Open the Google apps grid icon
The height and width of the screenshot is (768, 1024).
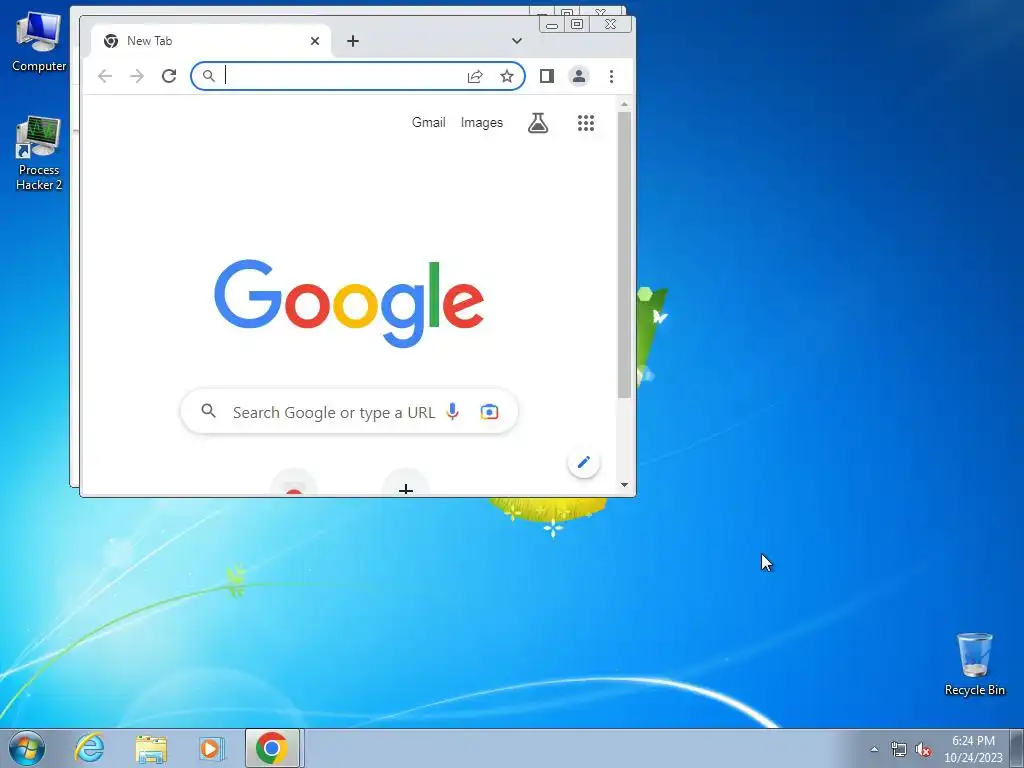tap(586, 123)
